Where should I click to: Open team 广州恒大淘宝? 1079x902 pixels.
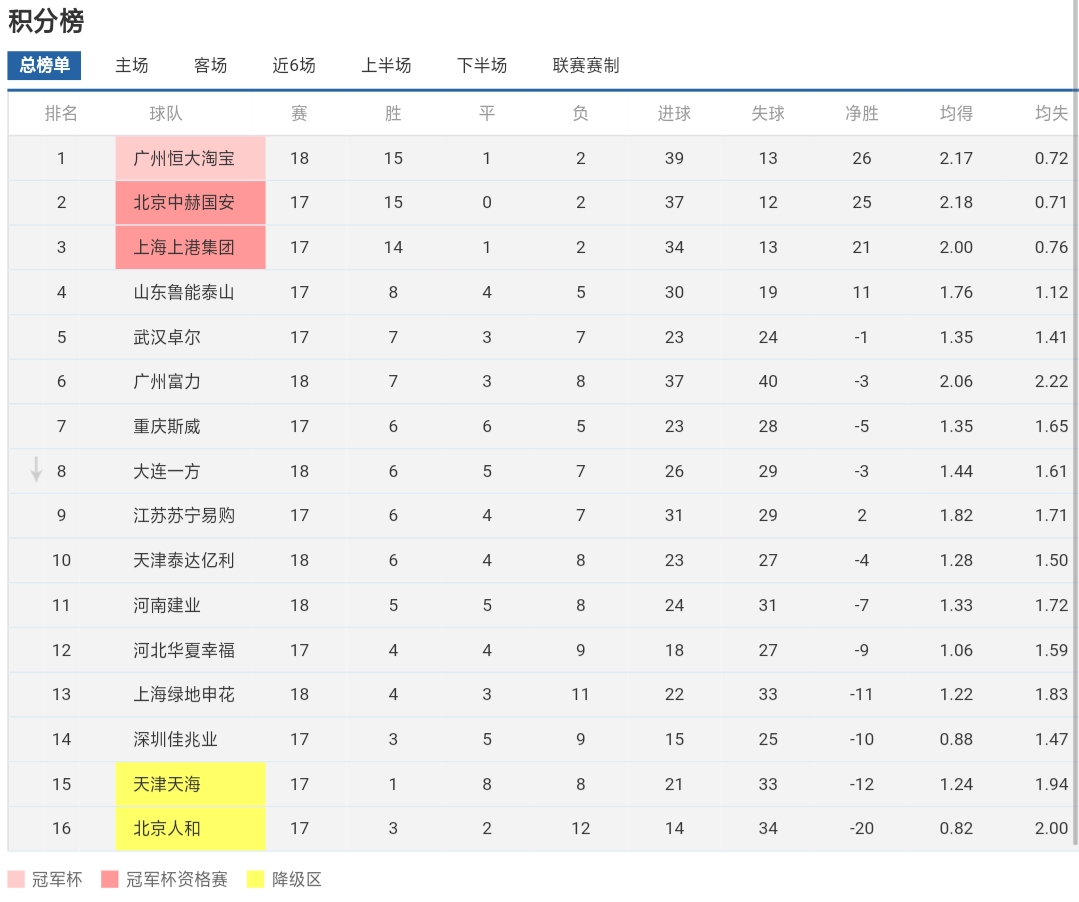tap(184, 158)
